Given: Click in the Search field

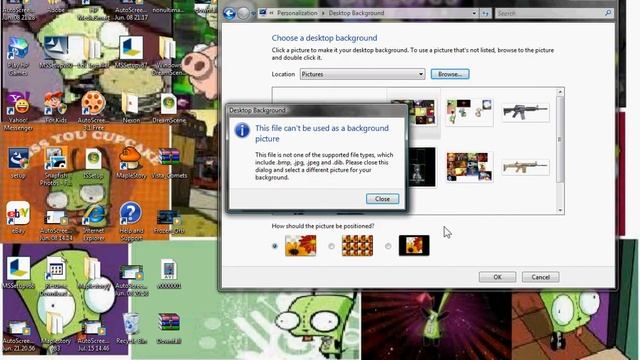Looking at the screenshot, I should click(550, 13).
